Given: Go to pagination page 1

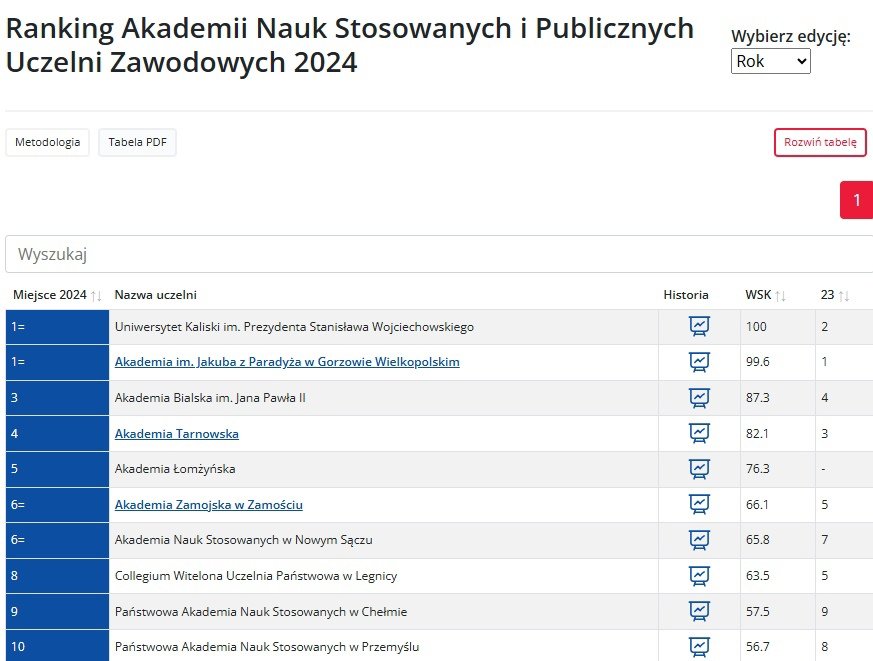Looking at the screenshot, I should coord(856,200).
